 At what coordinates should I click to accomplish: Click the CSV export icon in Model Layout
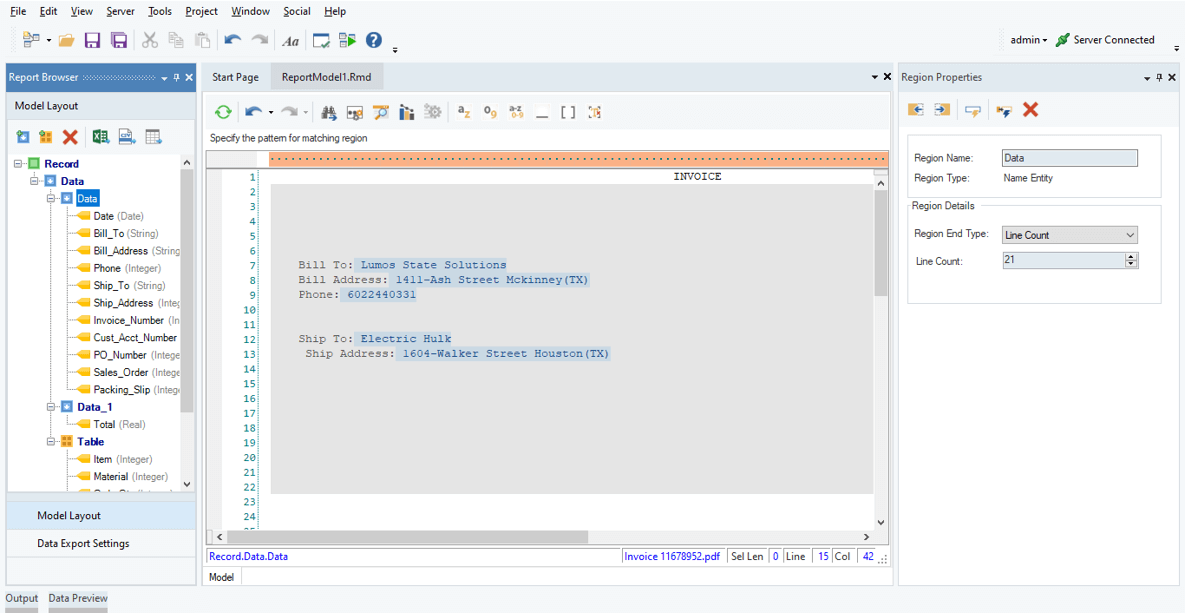click(x=127, y=137)
